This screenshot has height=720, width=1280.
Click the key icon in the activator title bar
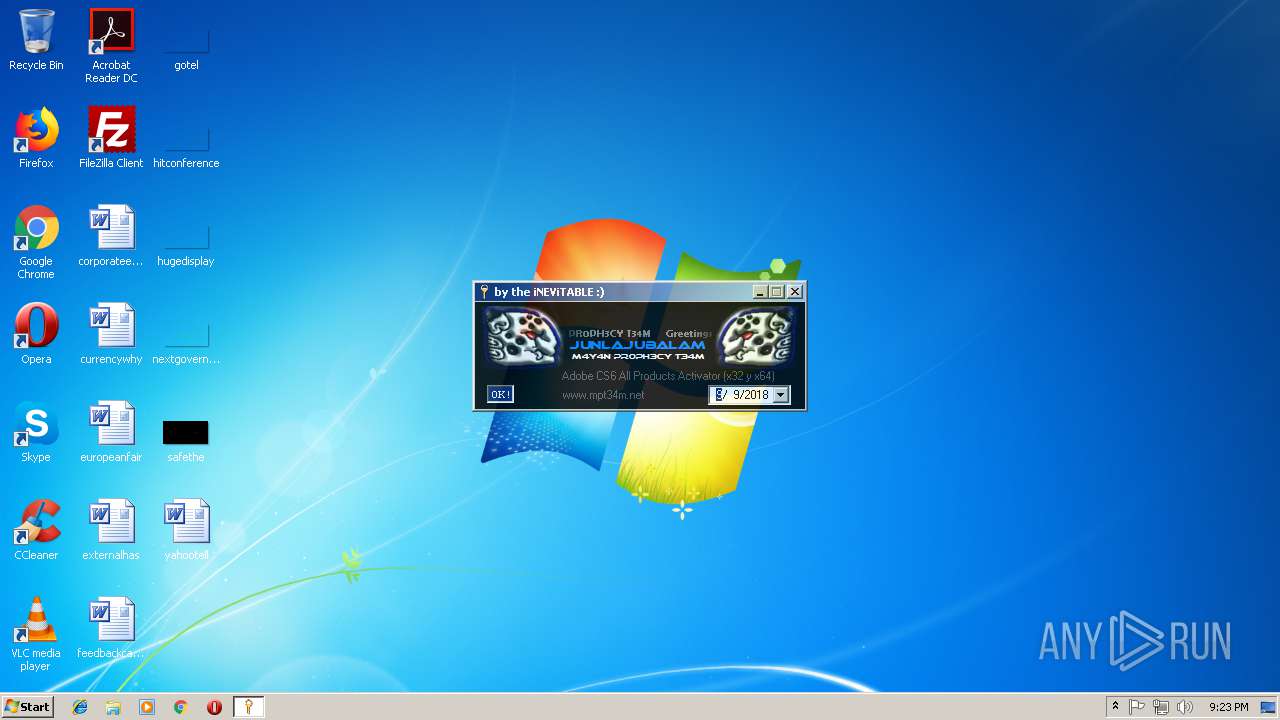pos(484,292)
